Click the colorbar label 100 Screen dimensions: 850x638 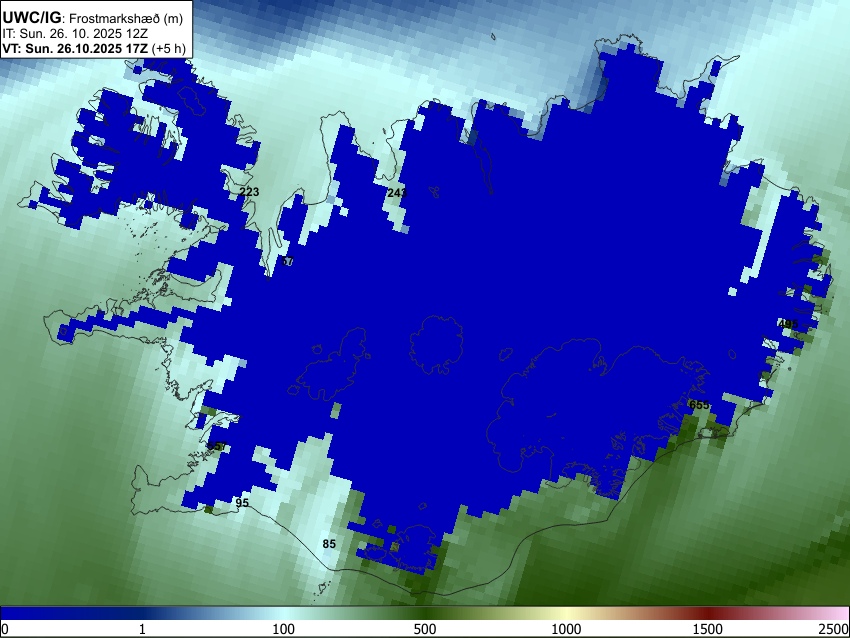pos(283,629)
